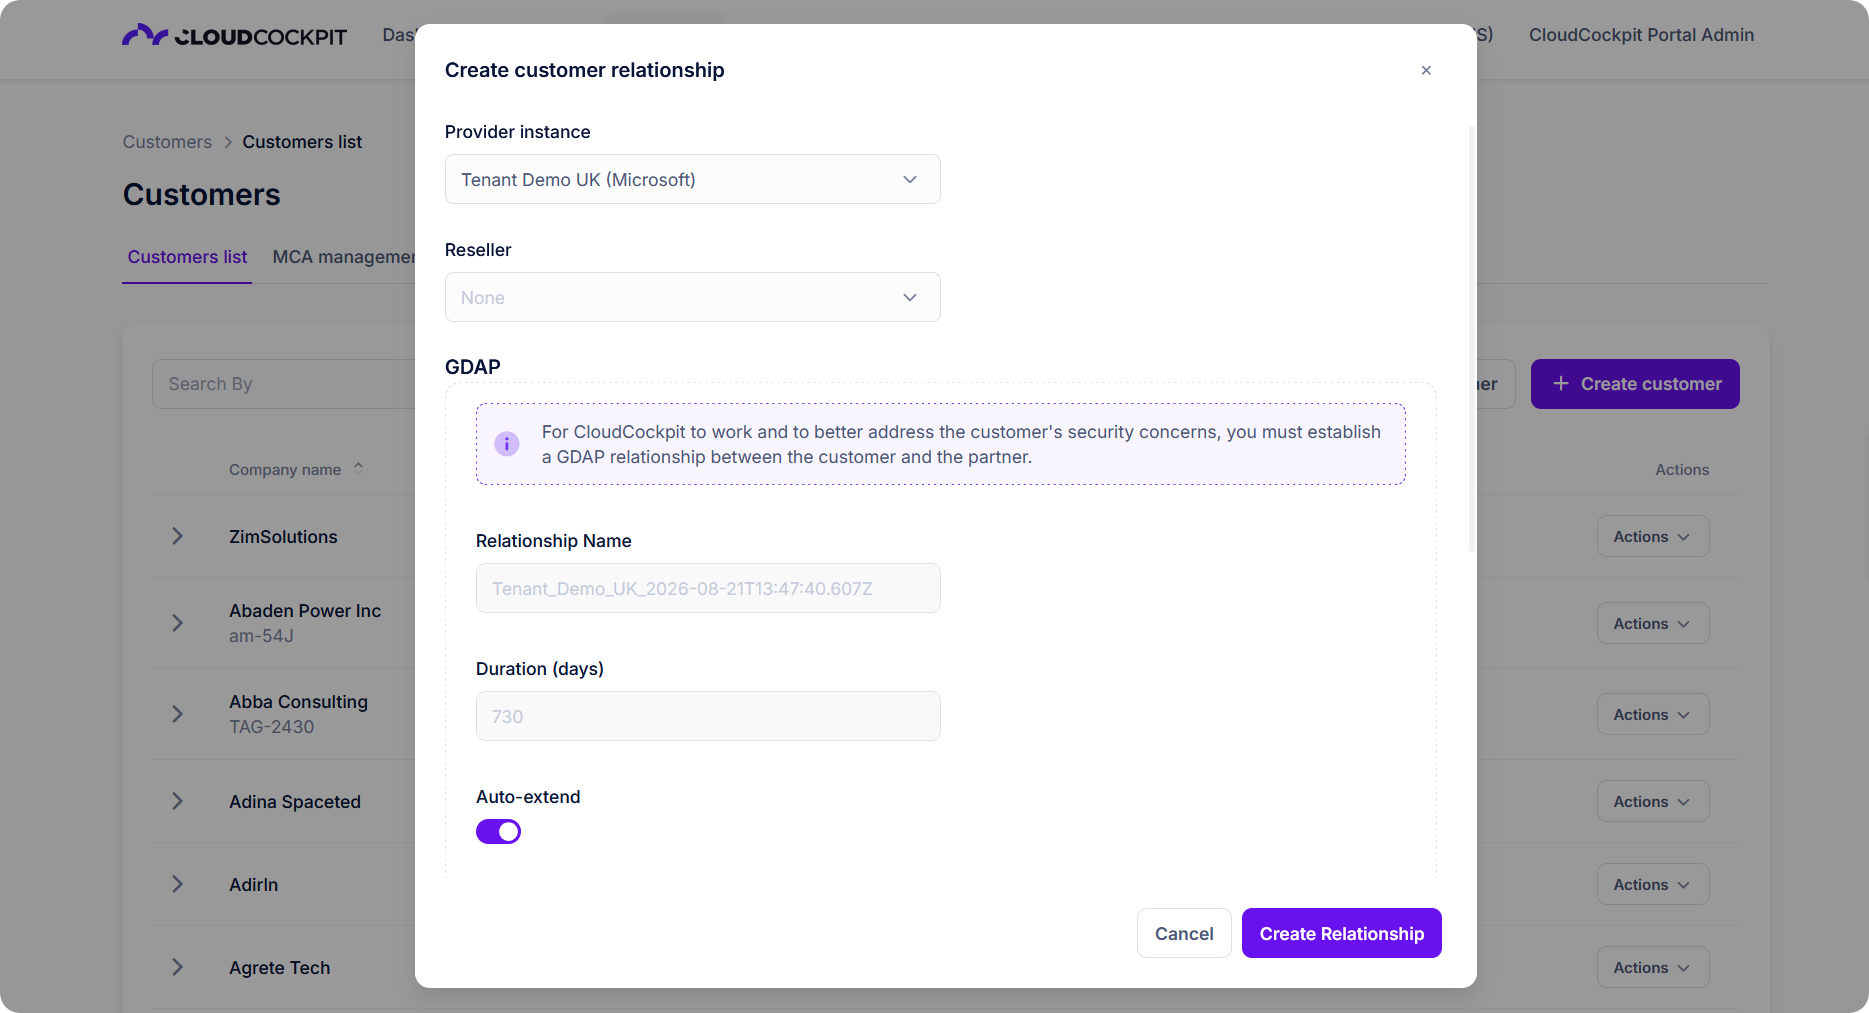
Task: Click the CloudCockpit logo
Action: pos(234,35)
